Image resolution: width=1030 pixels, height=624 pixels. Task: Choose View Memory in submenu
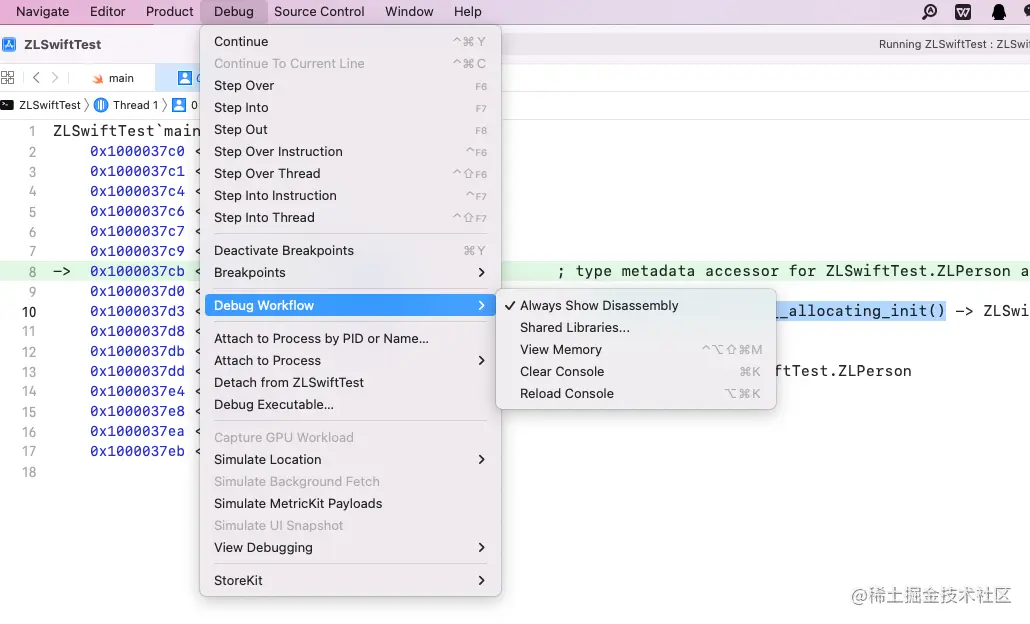(635, 349)
